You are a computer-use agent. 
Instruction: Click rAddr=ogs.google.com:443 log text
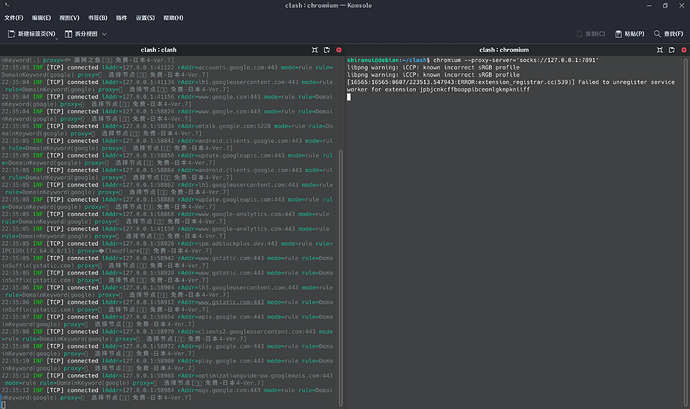tap(219, 391)
